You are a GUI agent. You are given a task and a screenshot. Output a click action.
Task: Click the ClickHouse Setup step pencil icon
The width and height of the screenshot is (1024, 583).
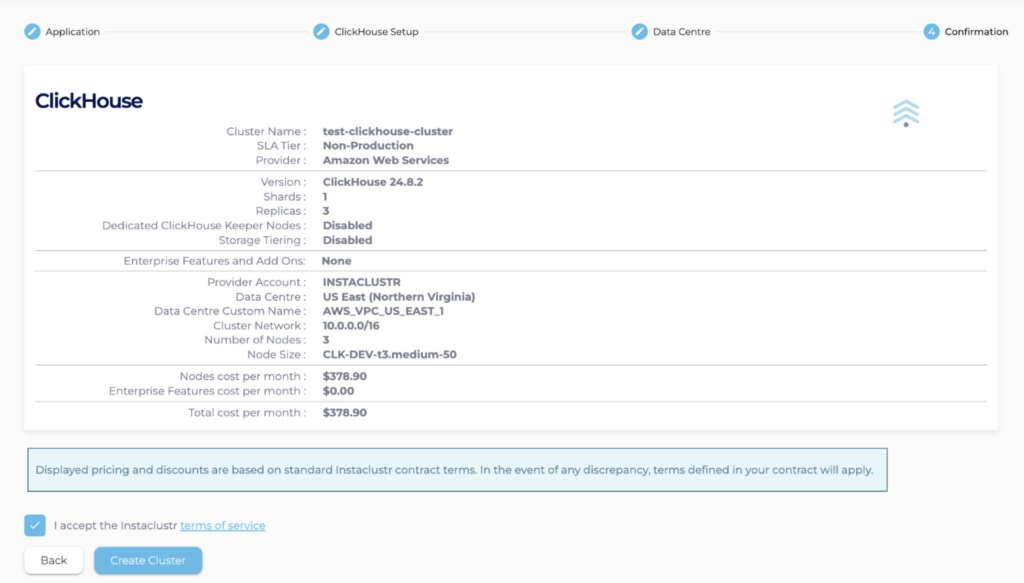(x=321, y=32)
